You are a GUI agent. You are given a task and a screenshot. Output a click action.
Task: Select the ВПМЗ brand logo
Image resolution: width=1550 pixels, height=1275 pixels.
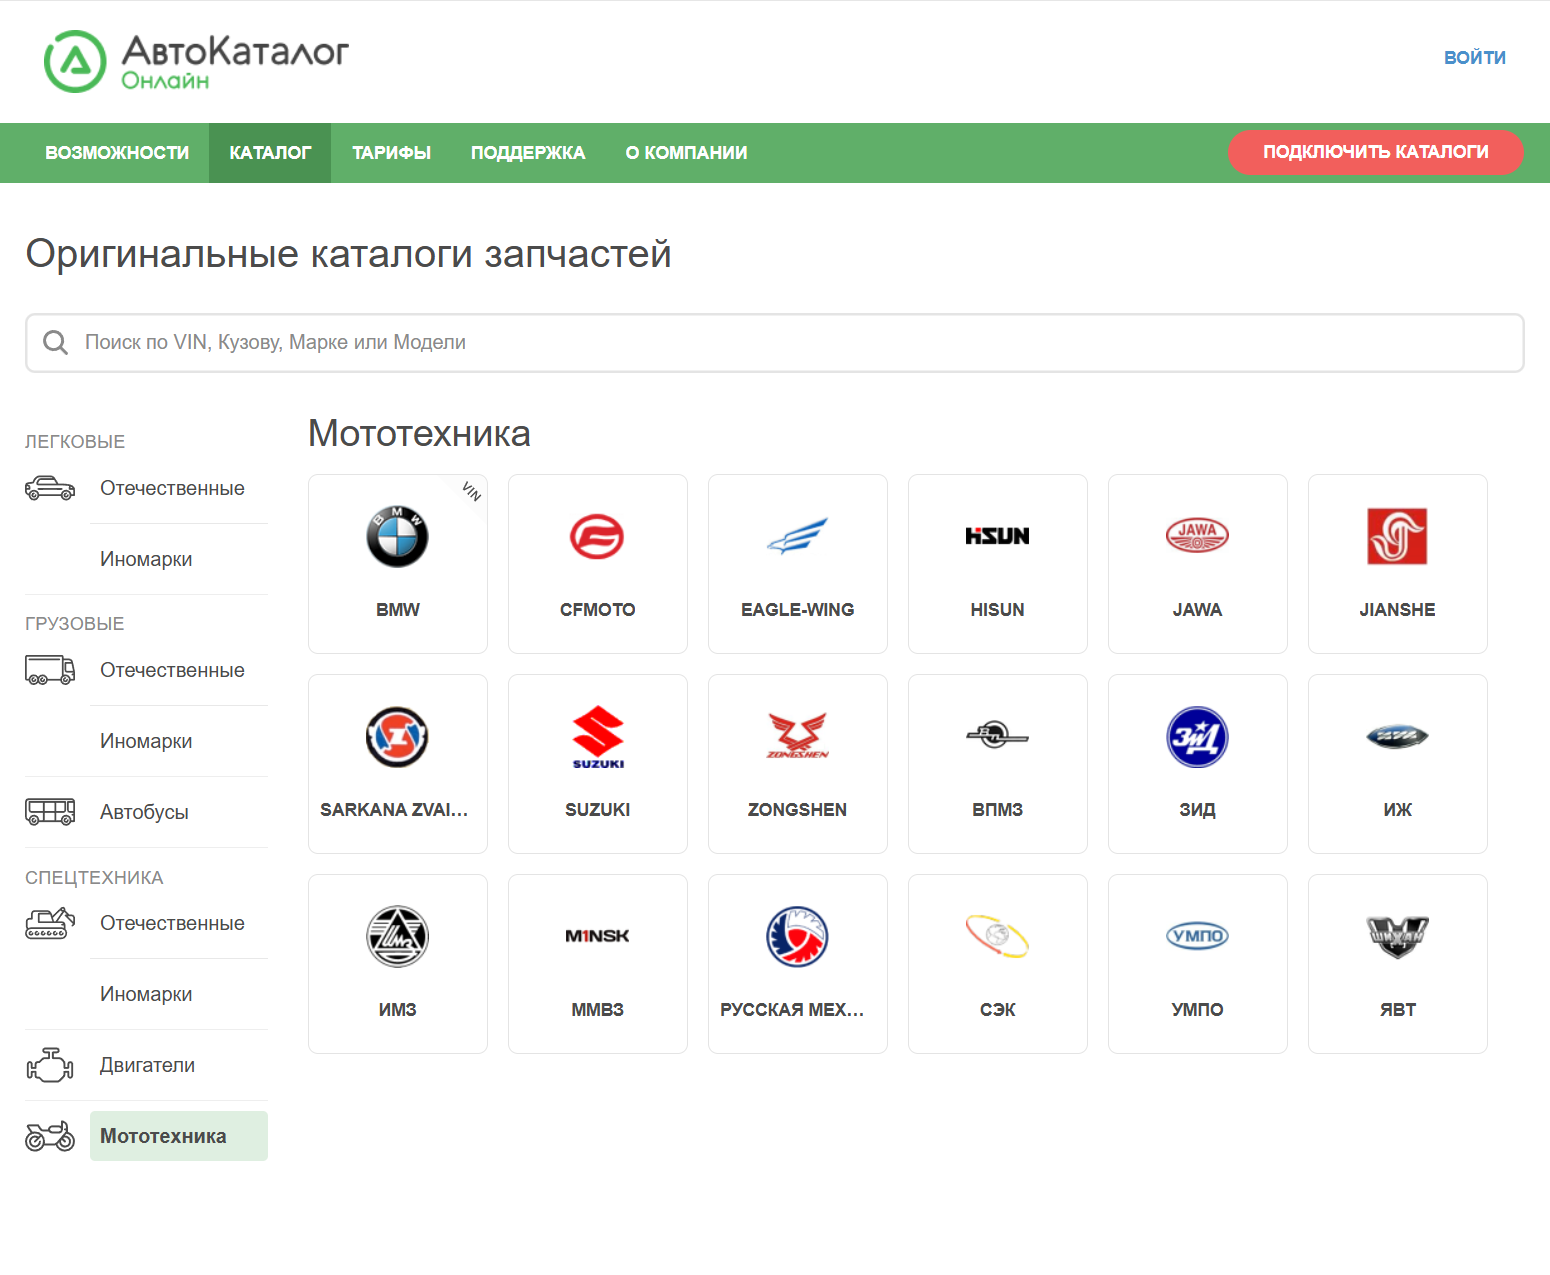click(997, 735)
